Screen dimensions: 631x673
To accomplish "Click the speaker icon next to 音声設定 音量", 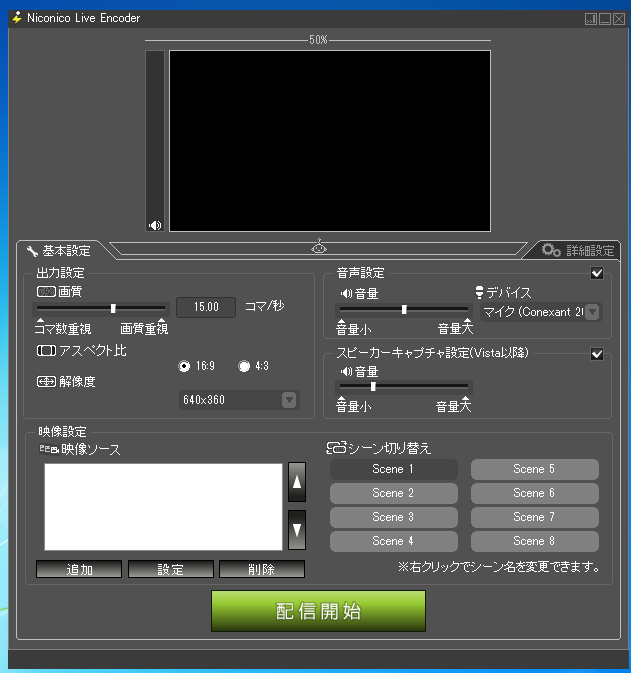I will (346, 294).
